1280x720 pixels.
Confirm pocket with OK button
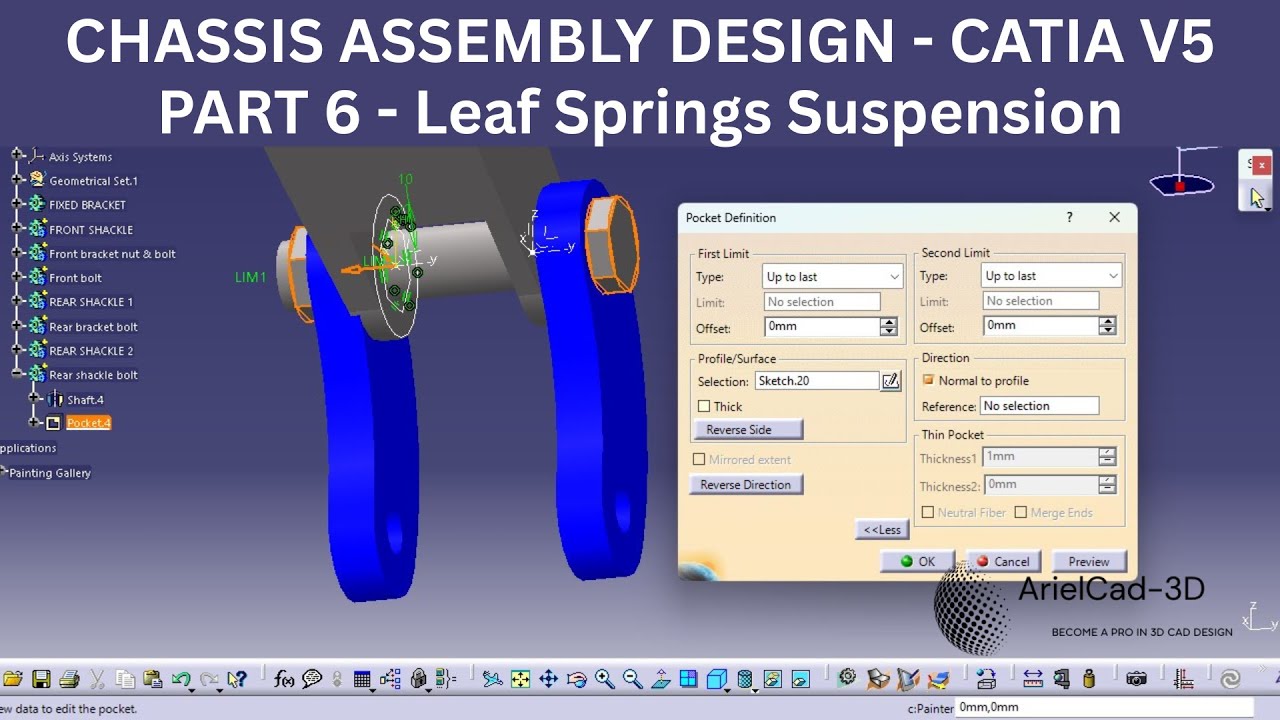(918, 561)
